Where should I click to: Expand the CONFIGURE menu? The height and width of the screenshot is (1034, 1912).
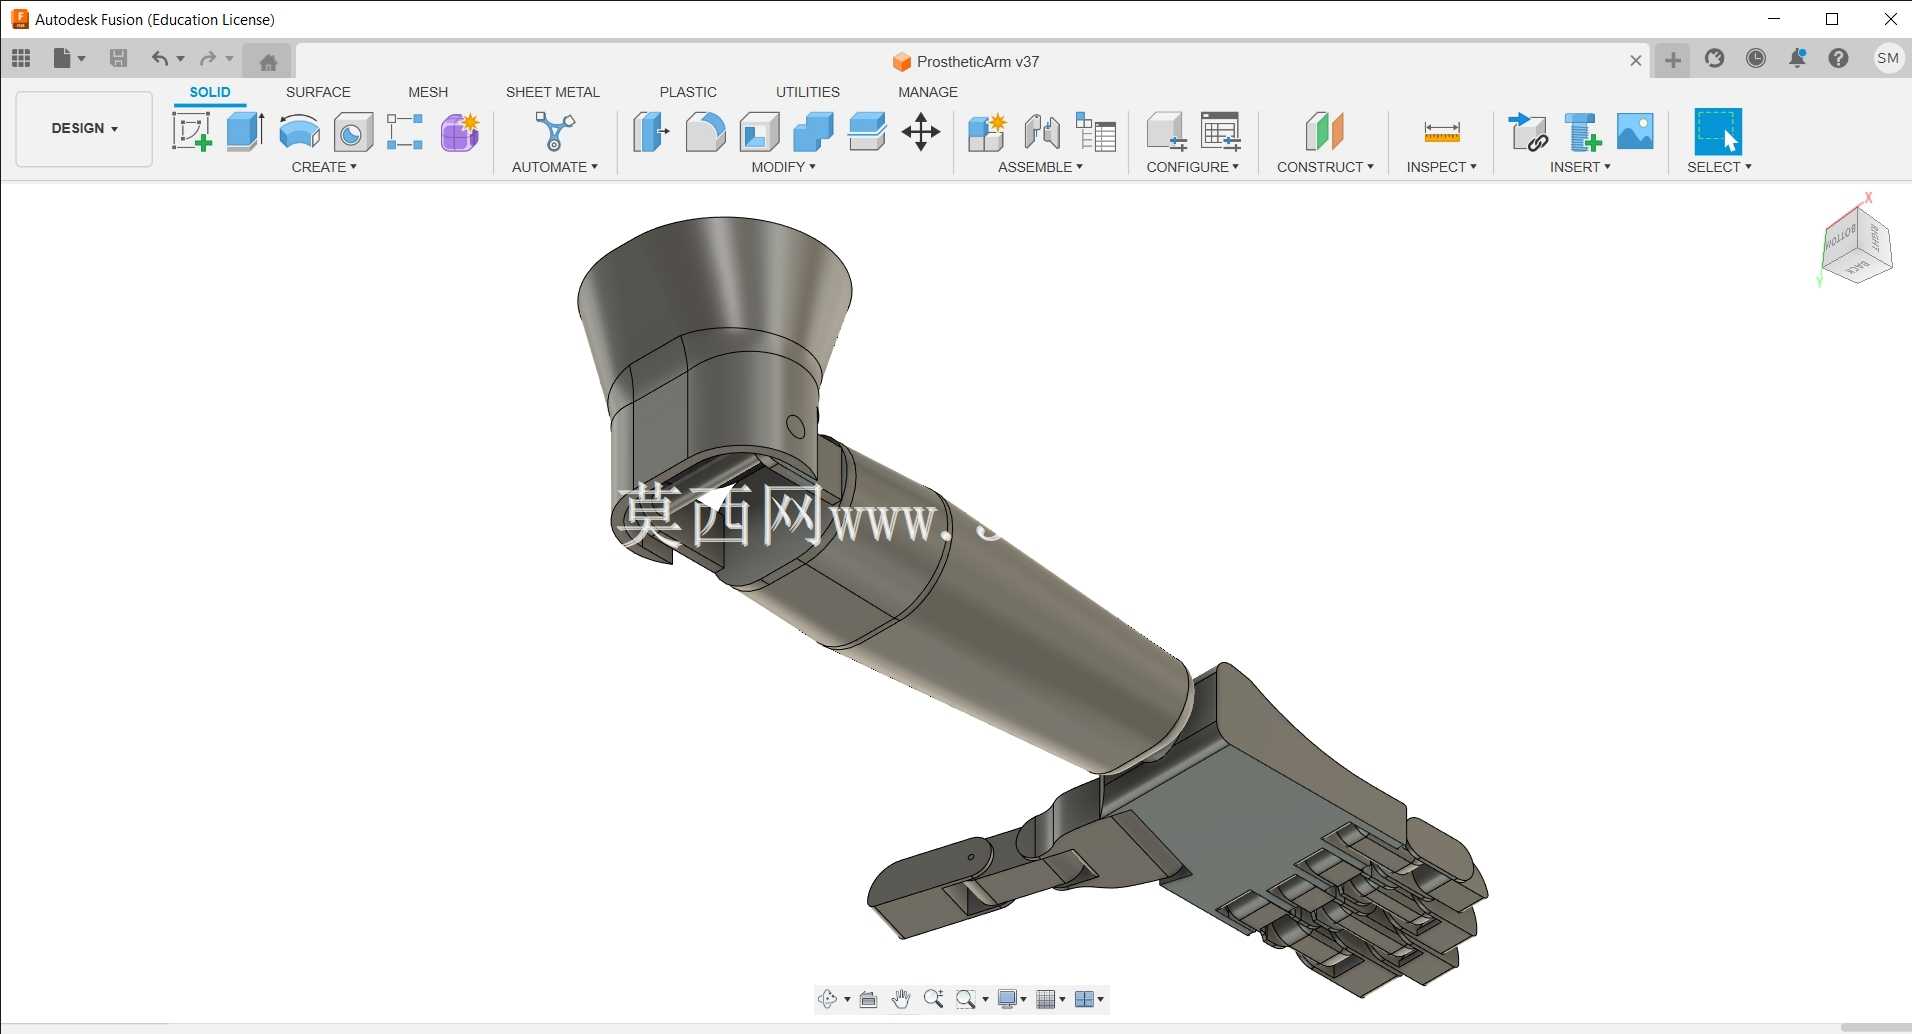(x=1192, y=167)
